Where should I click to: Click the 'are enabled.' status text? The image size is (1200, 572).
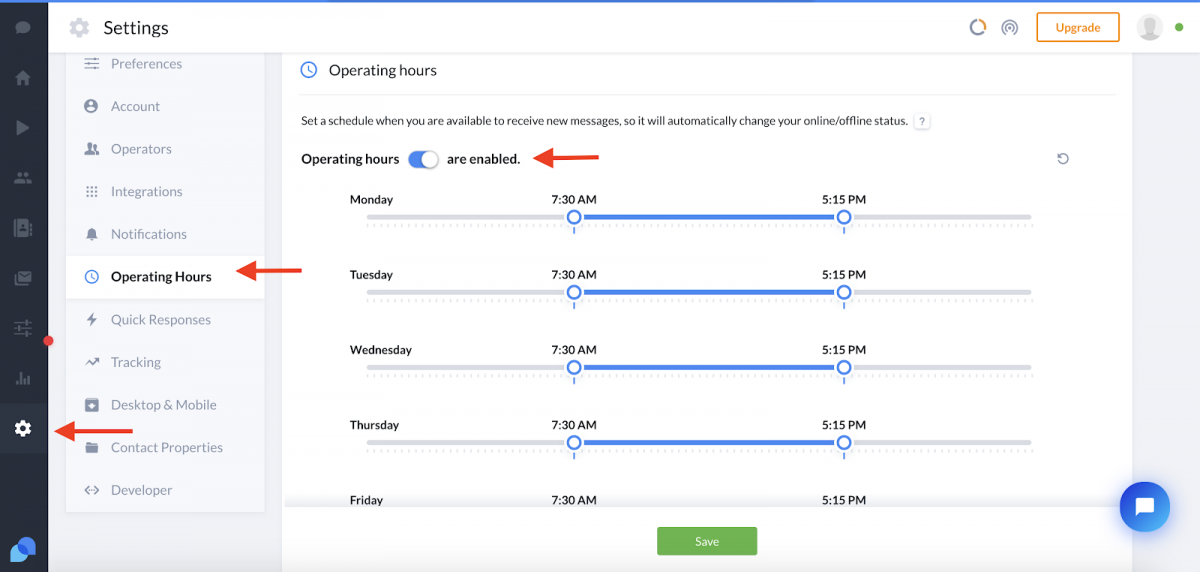(x=483, y=159)
